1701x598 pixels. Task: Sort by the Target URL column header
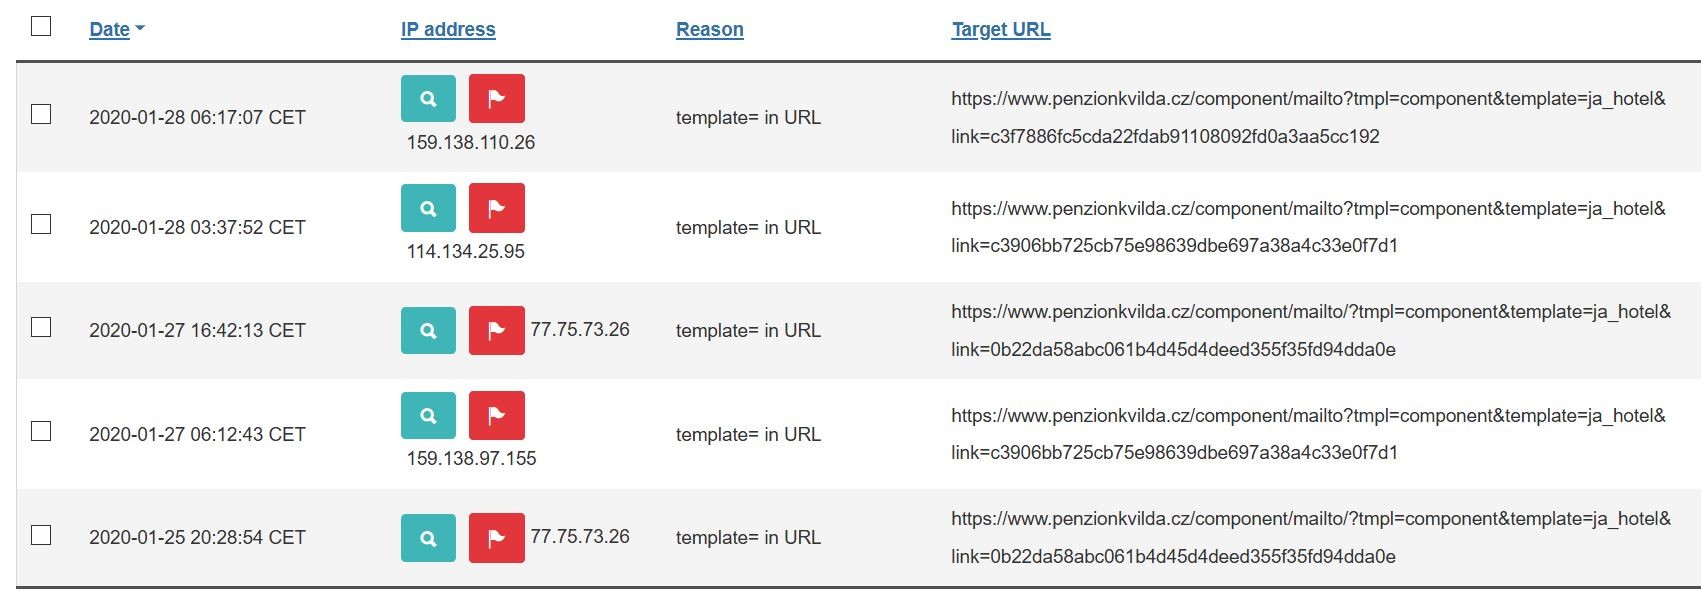pos(1000,29)
